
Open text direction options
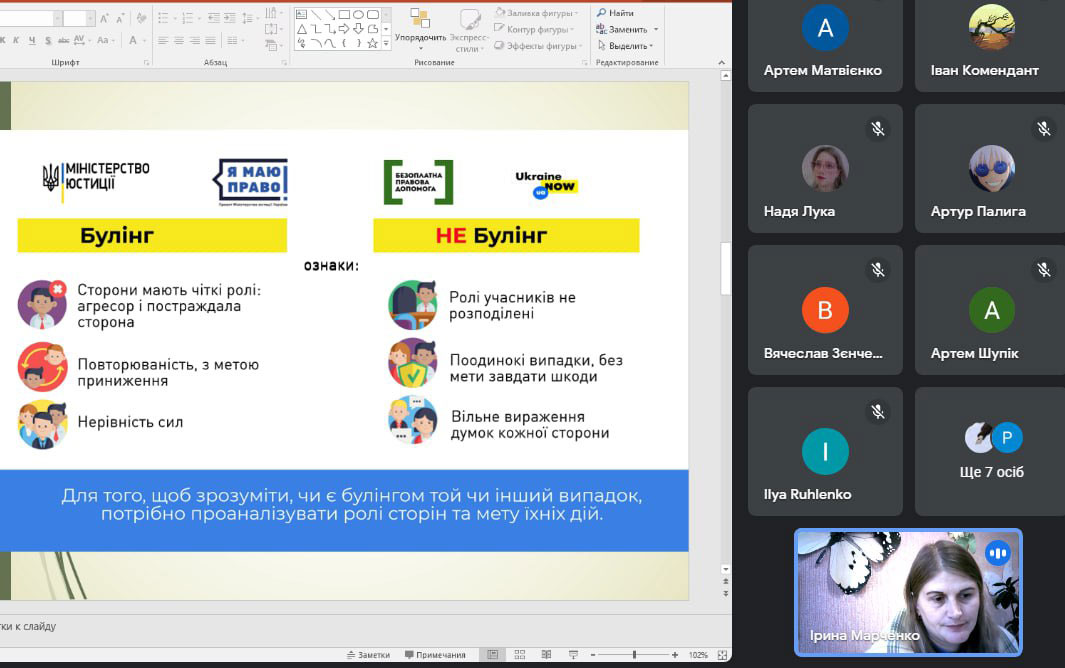coord(274,12)
